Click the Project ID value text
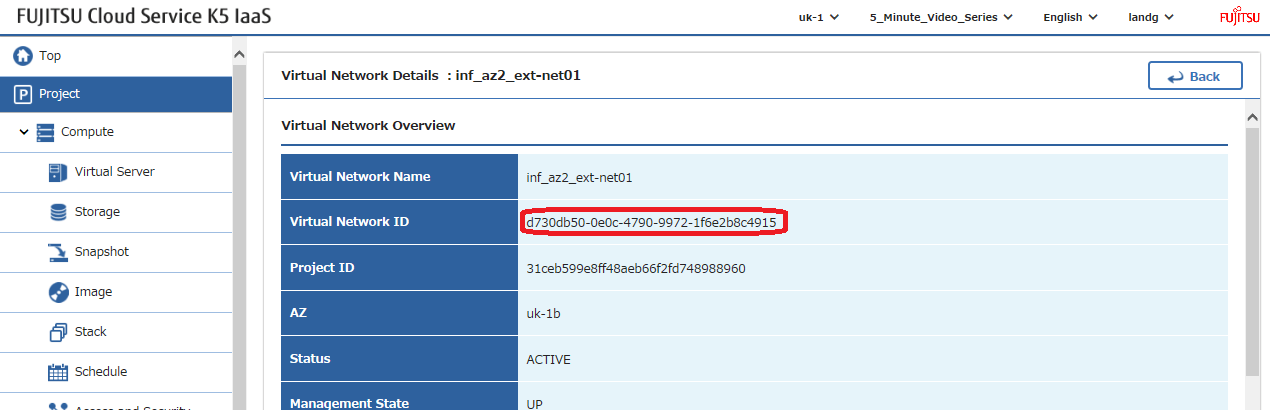The height and width of the screenshot is (410, 1270). coord(636,269)
